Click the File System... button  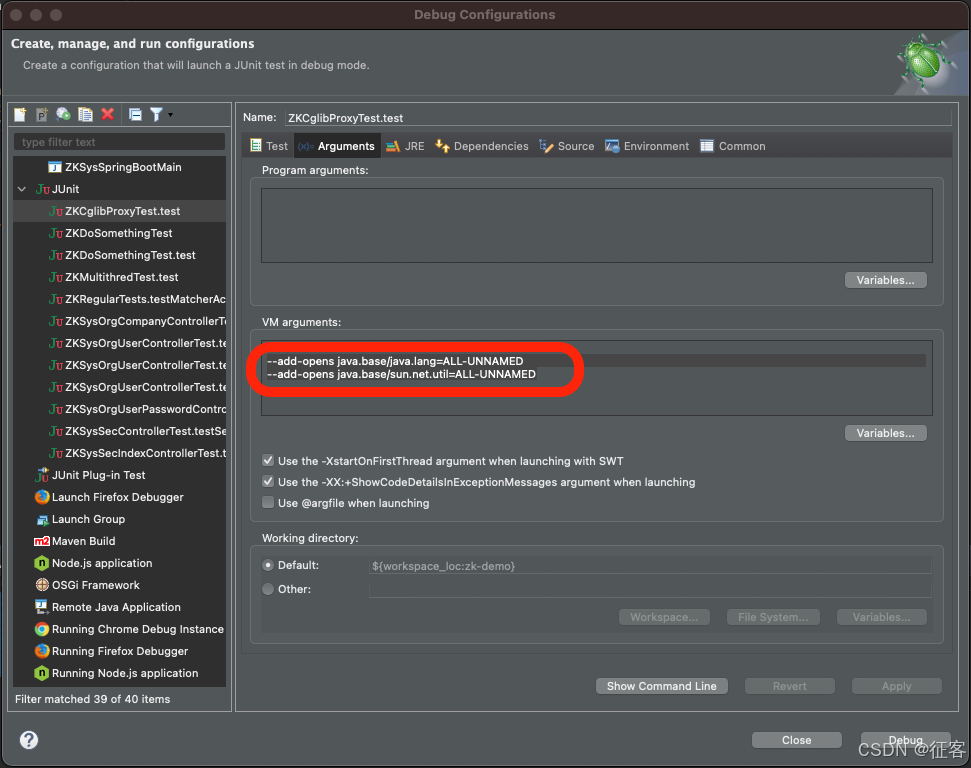[773, 617]
